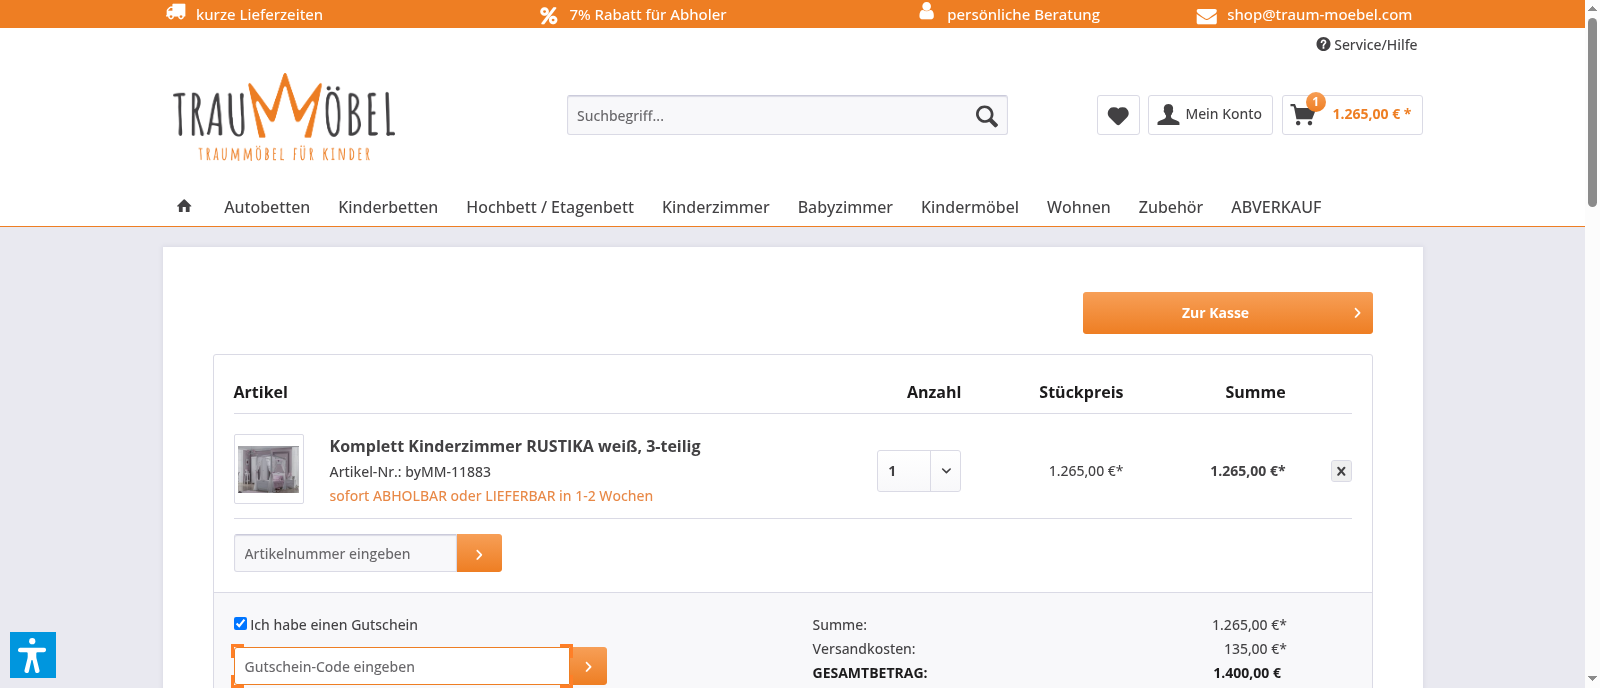Click the percent icon beside 7% Rabatt

549,15
